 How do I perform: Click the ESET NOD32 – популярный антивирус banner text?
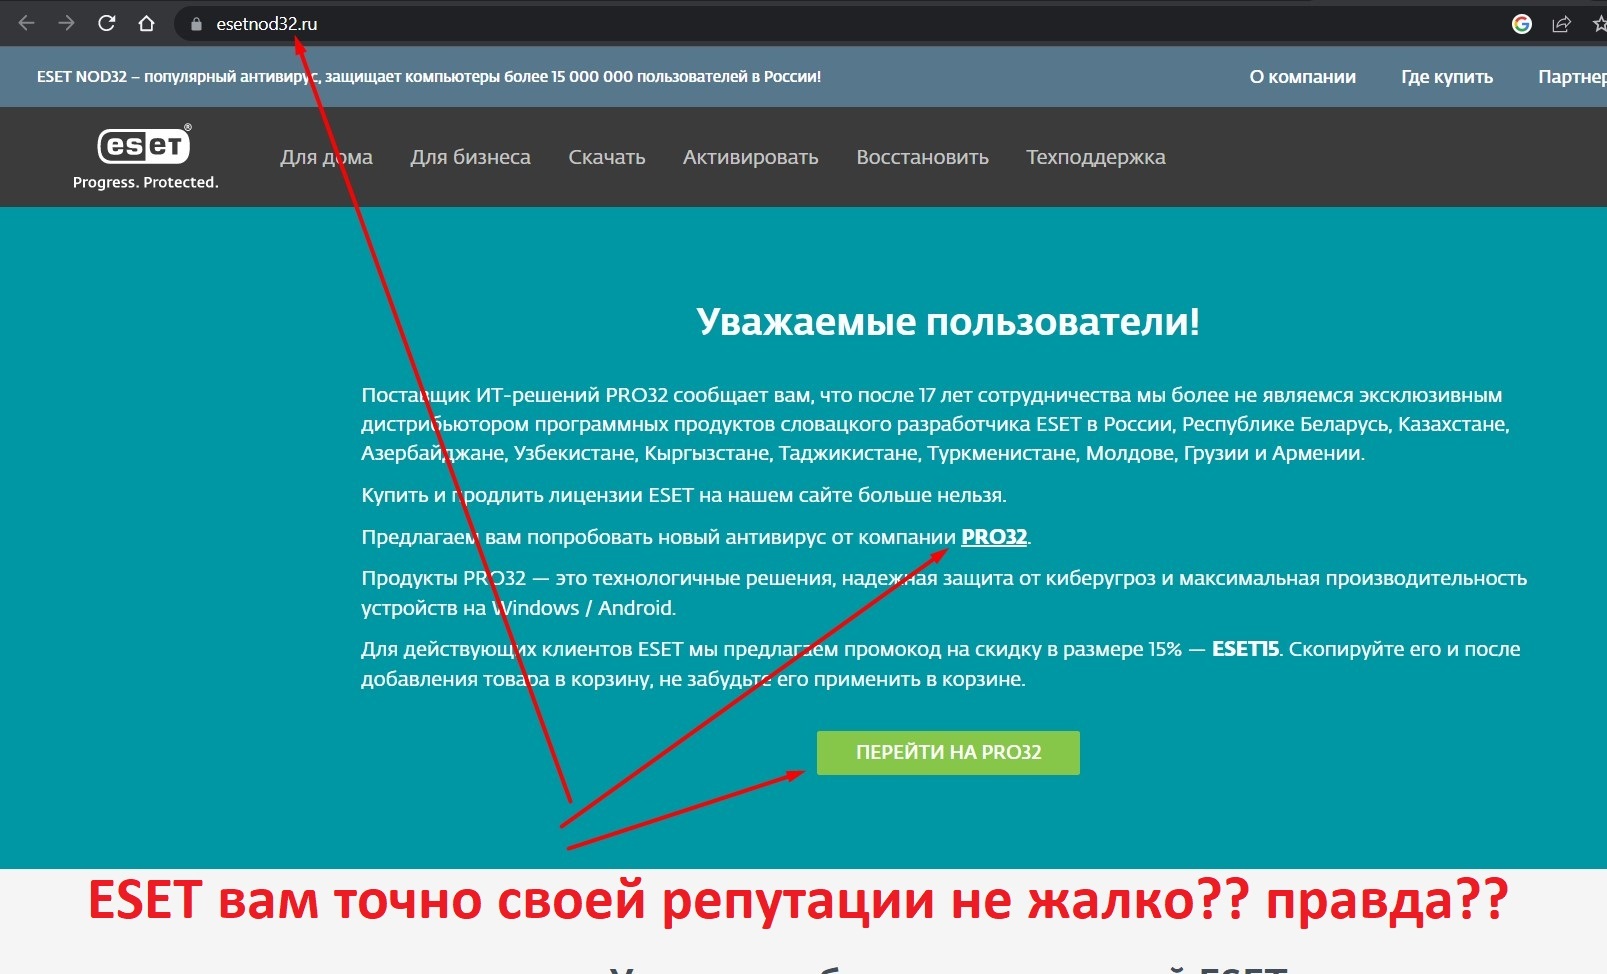click(x=428, y=77)
